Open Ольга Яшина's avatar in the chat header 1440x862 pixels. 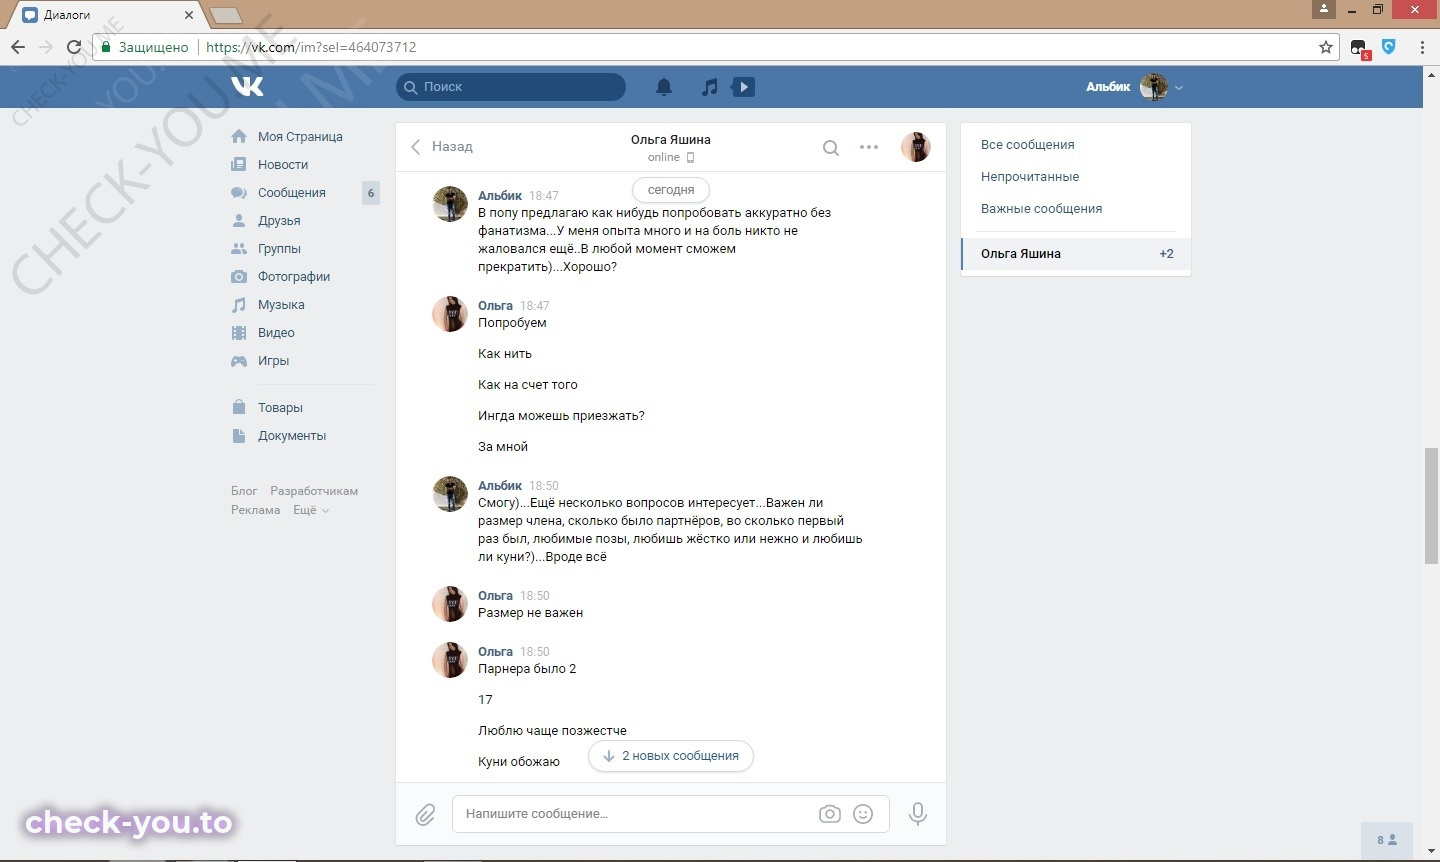(916, 147)
